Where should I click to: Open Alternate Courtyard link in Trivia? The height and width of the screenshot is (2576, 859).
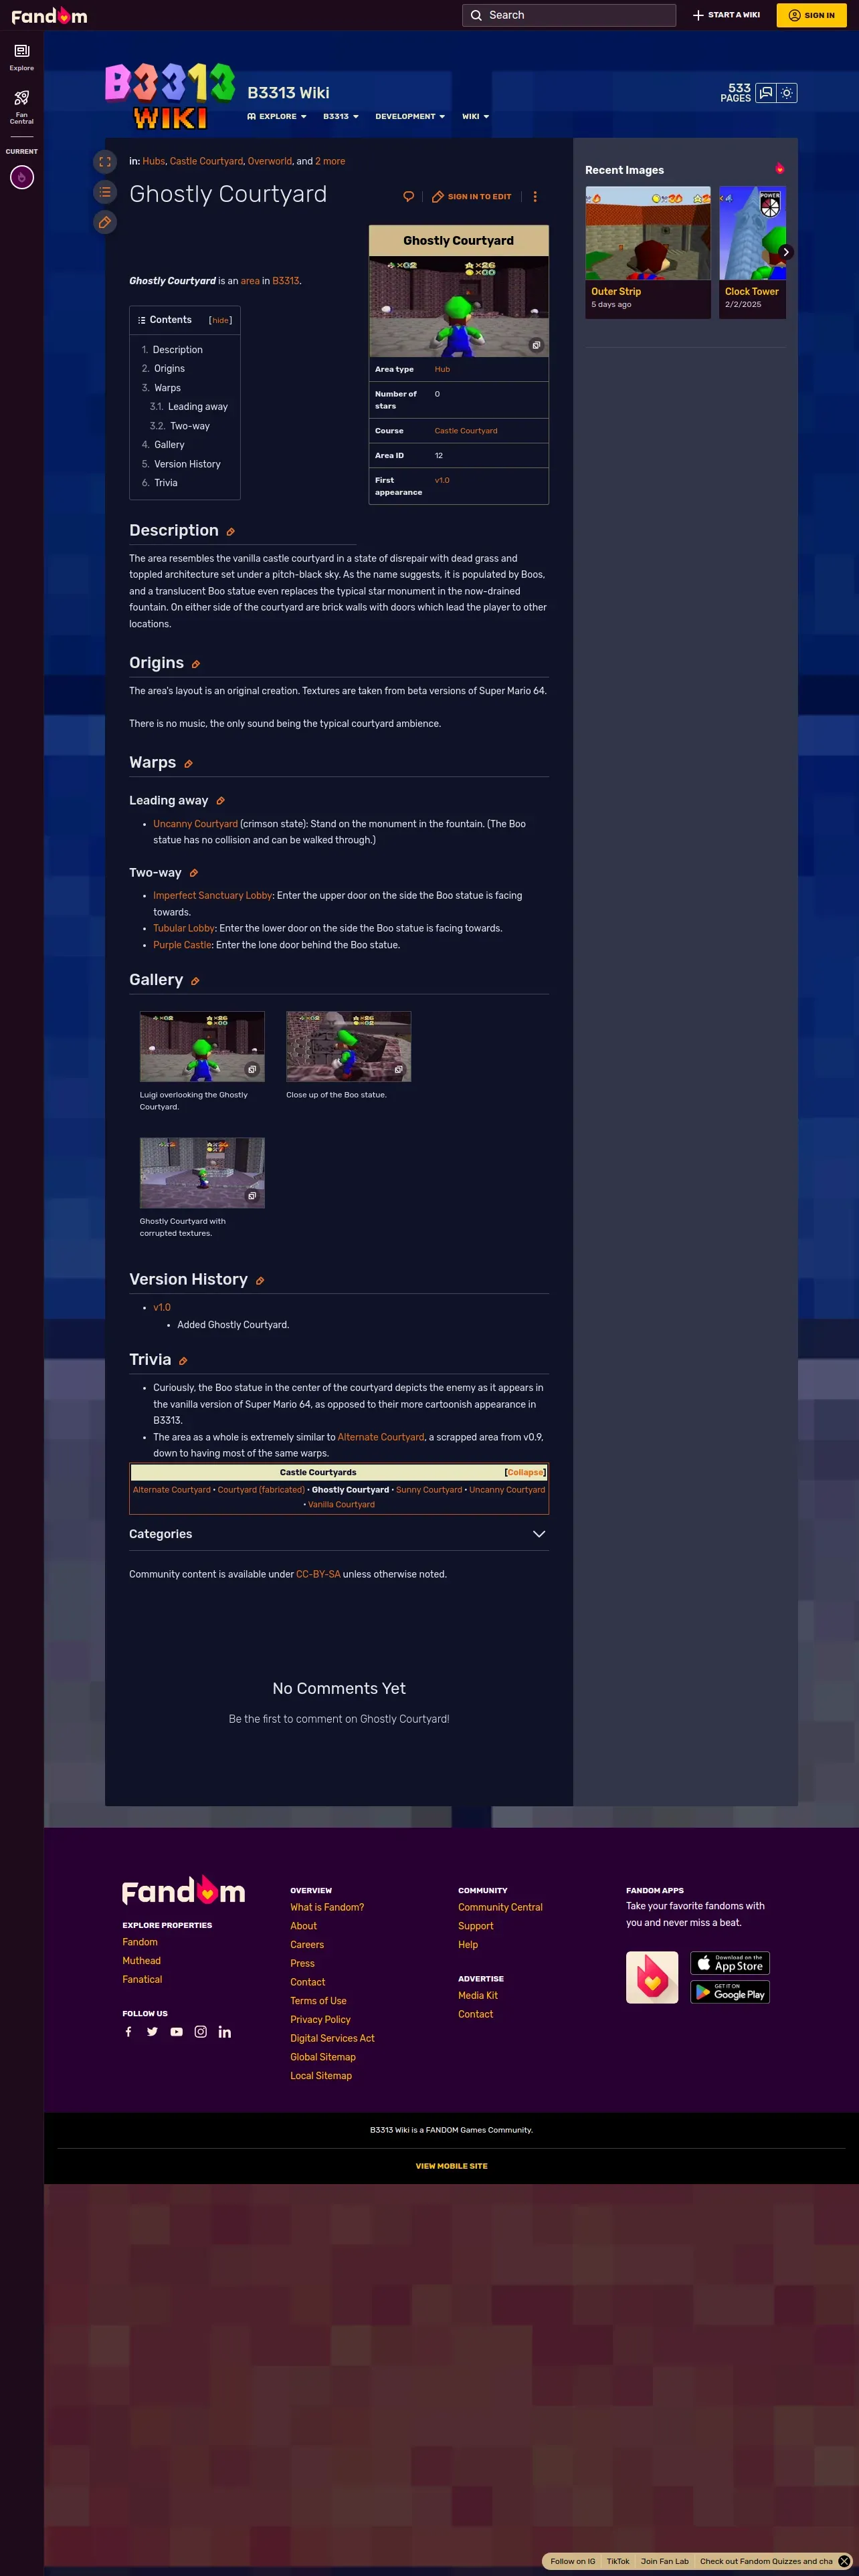[x=381, y=1437]
